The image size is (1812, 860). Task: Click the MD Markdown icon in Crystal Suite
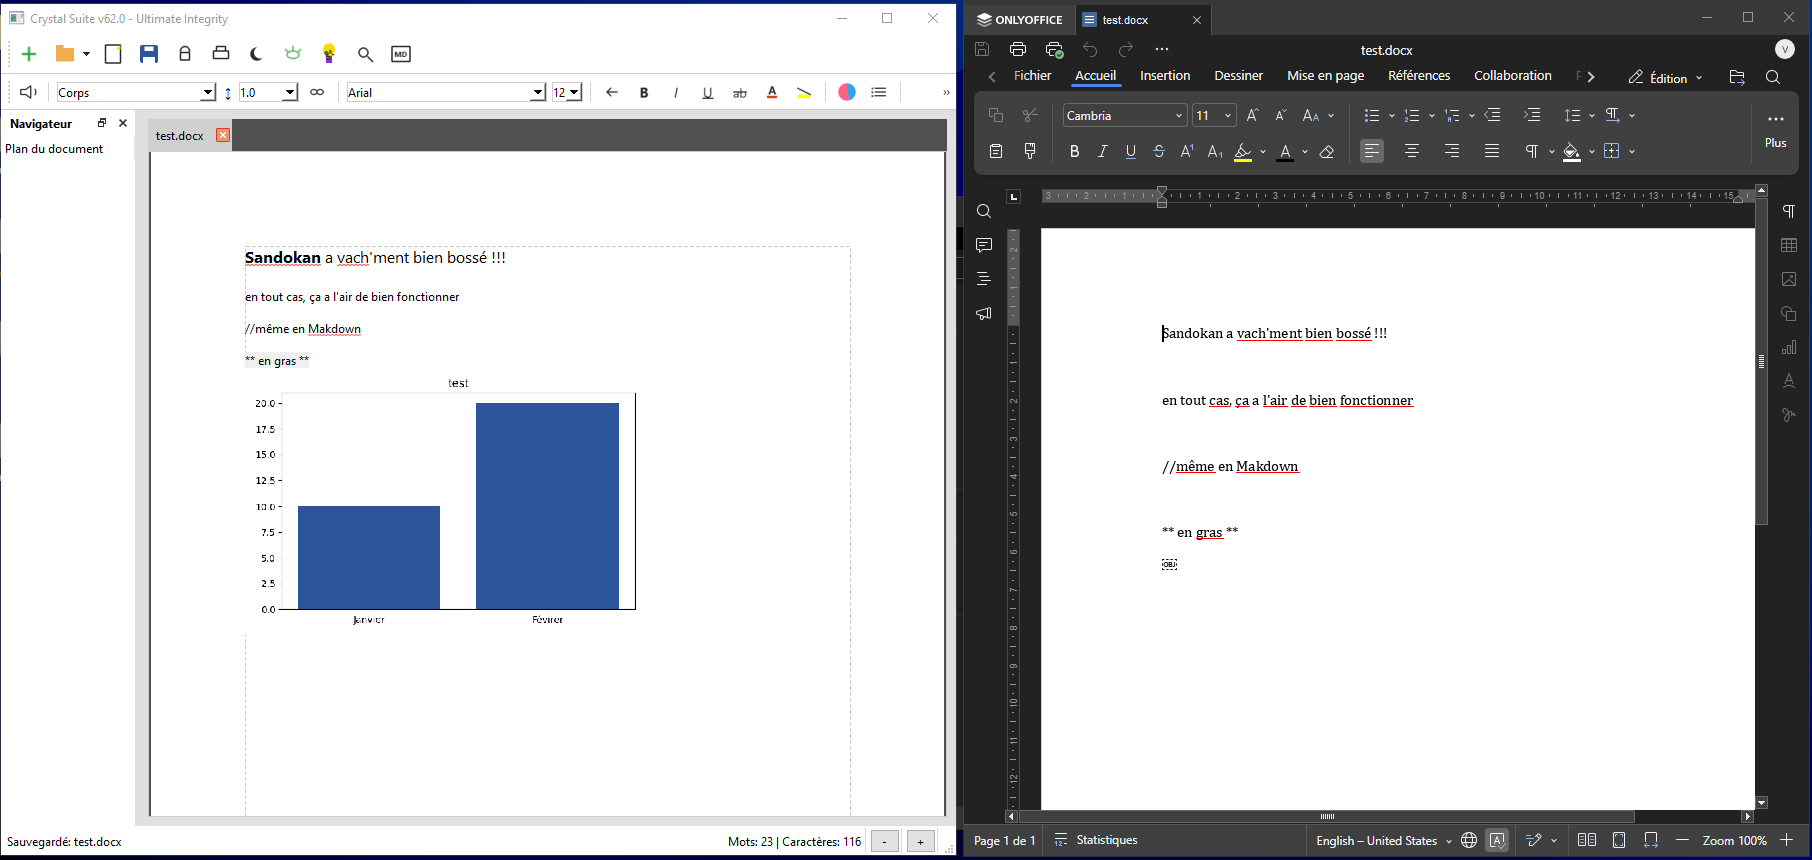tap(401, 54)
